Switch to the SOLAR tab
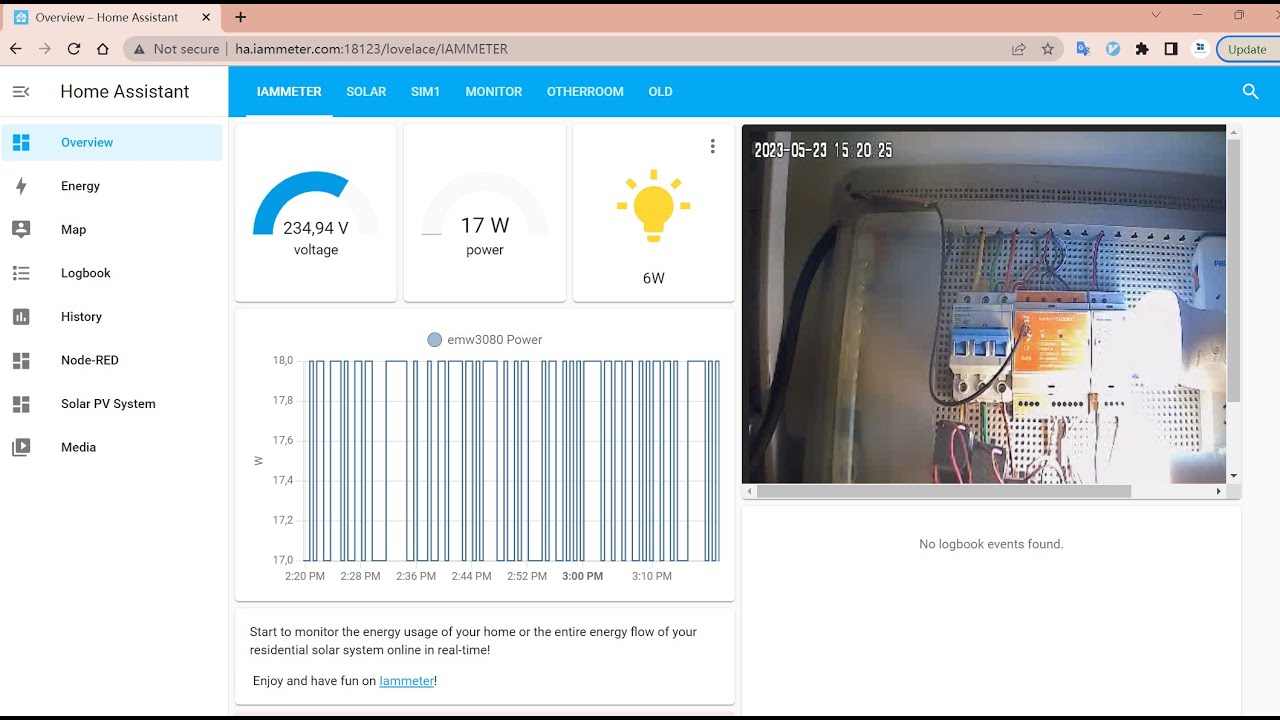1280x720 pixels. click(366, 91)
